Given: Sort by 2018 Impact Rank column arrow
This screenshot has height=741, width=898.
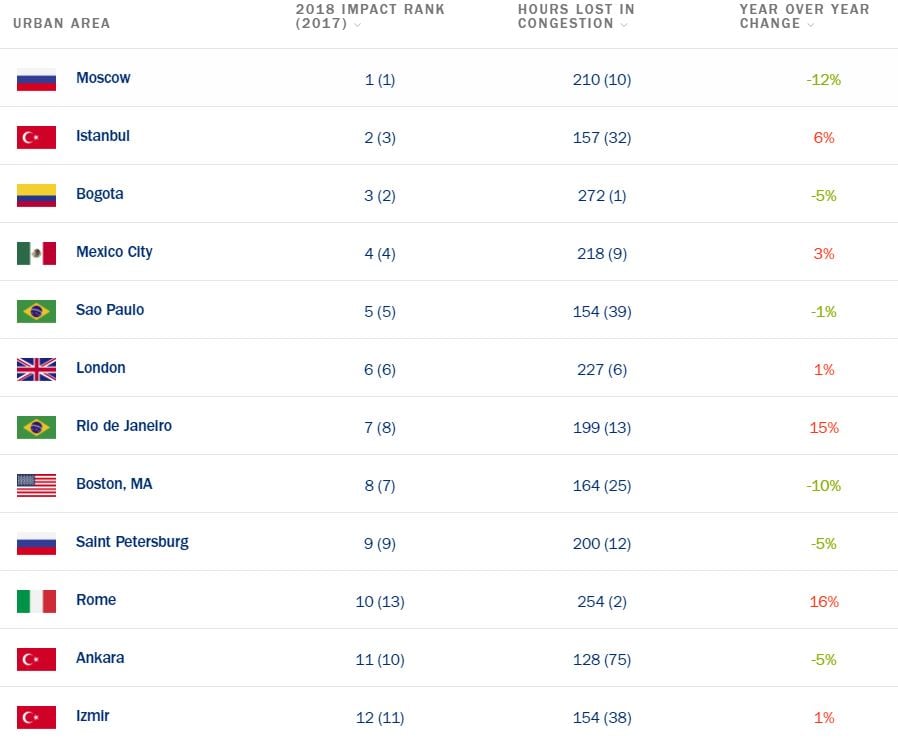Looking at the screenshot, I should point(358,25).
